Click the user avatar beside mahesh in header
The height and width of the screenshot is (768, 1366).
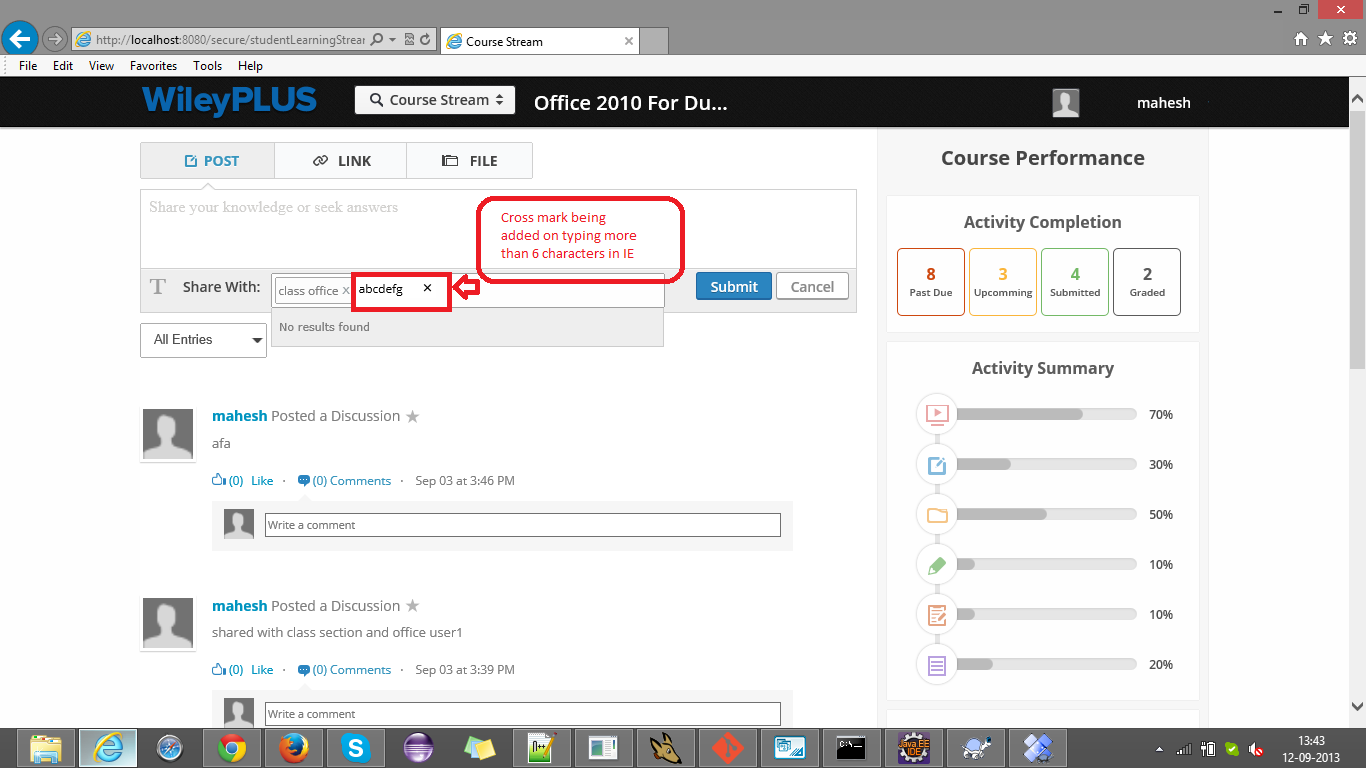tap(1066, 102)
